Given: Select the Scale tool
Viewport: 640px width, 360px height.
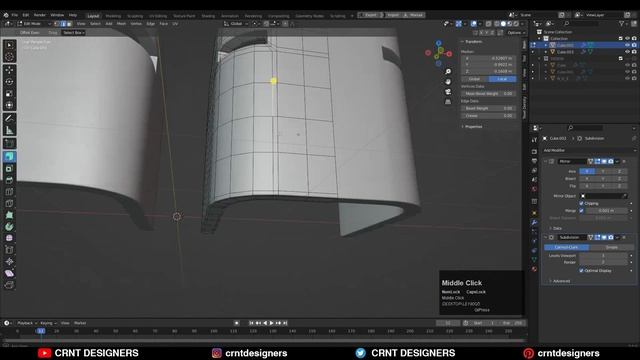Looking at the screenshot, I should point(9,93).
